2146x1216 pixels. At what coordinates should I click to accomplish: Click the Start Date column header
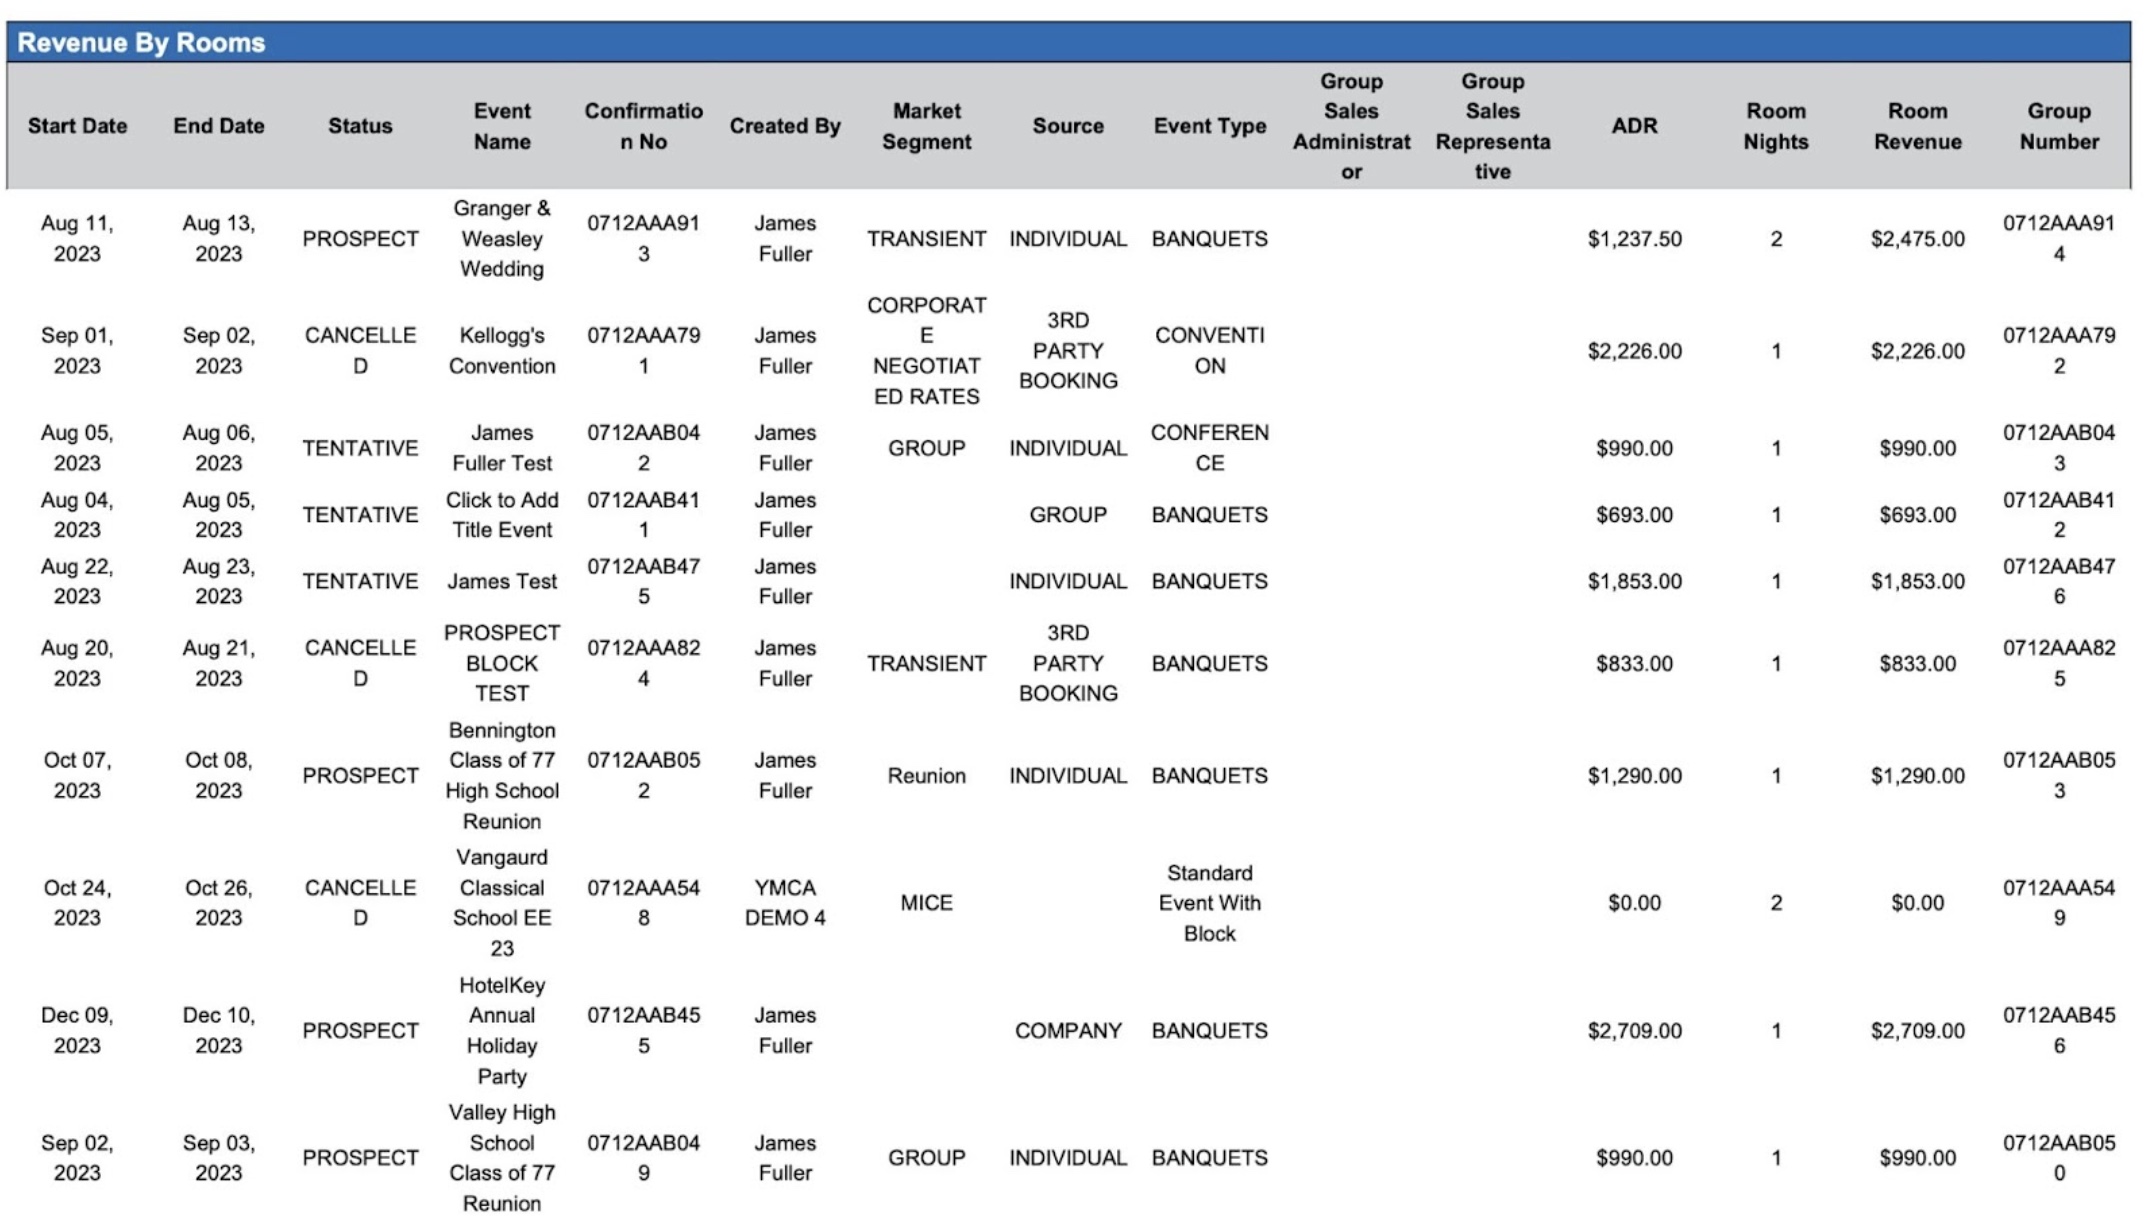tap(77, 126)
